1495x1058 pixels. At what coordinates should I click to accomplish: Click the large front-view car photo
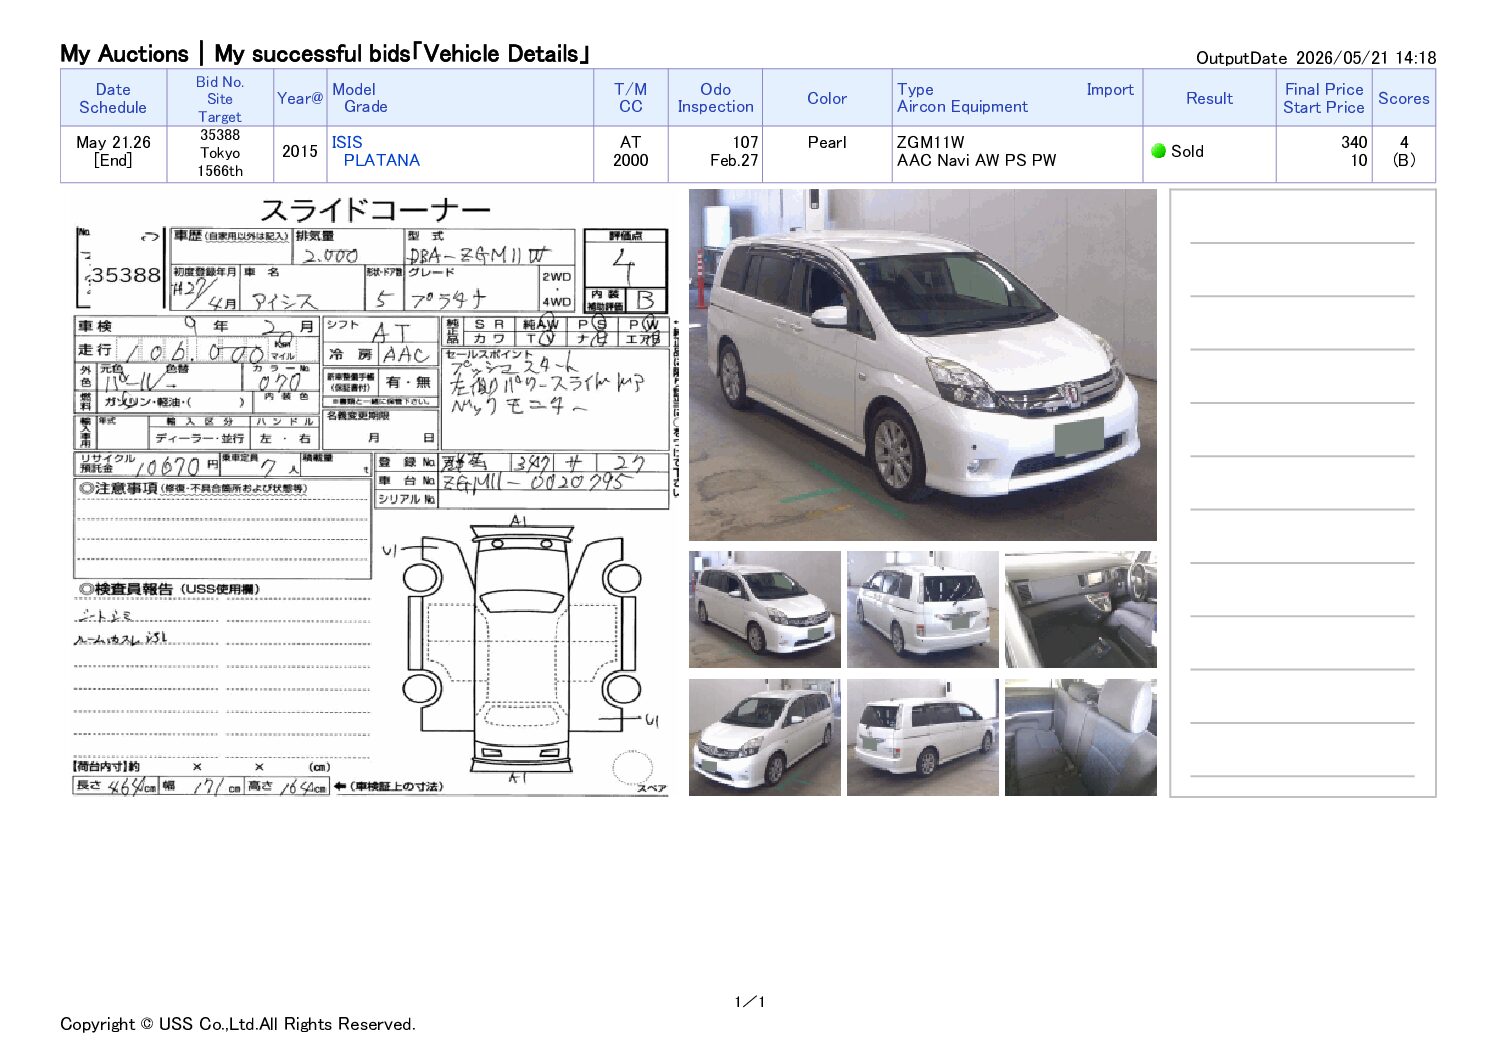pyautogui.click(x=922, y=365)
